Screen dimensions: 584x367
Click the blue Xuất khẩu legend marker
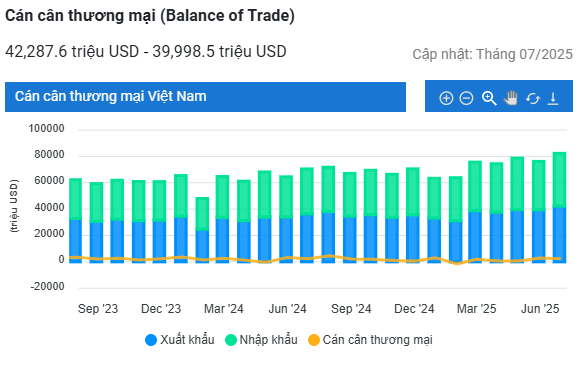point(151,340)
